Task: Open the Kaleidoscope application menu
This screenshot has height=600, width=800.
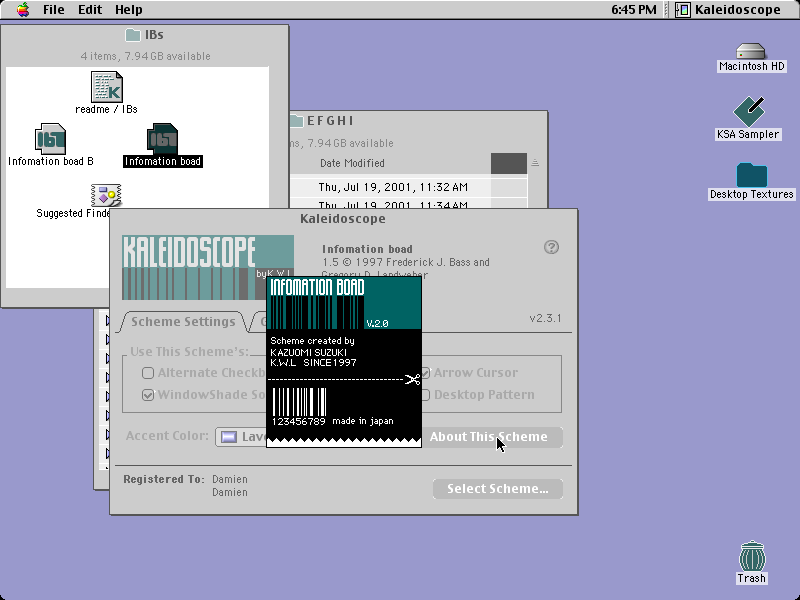Action: (x=728, y=9)
